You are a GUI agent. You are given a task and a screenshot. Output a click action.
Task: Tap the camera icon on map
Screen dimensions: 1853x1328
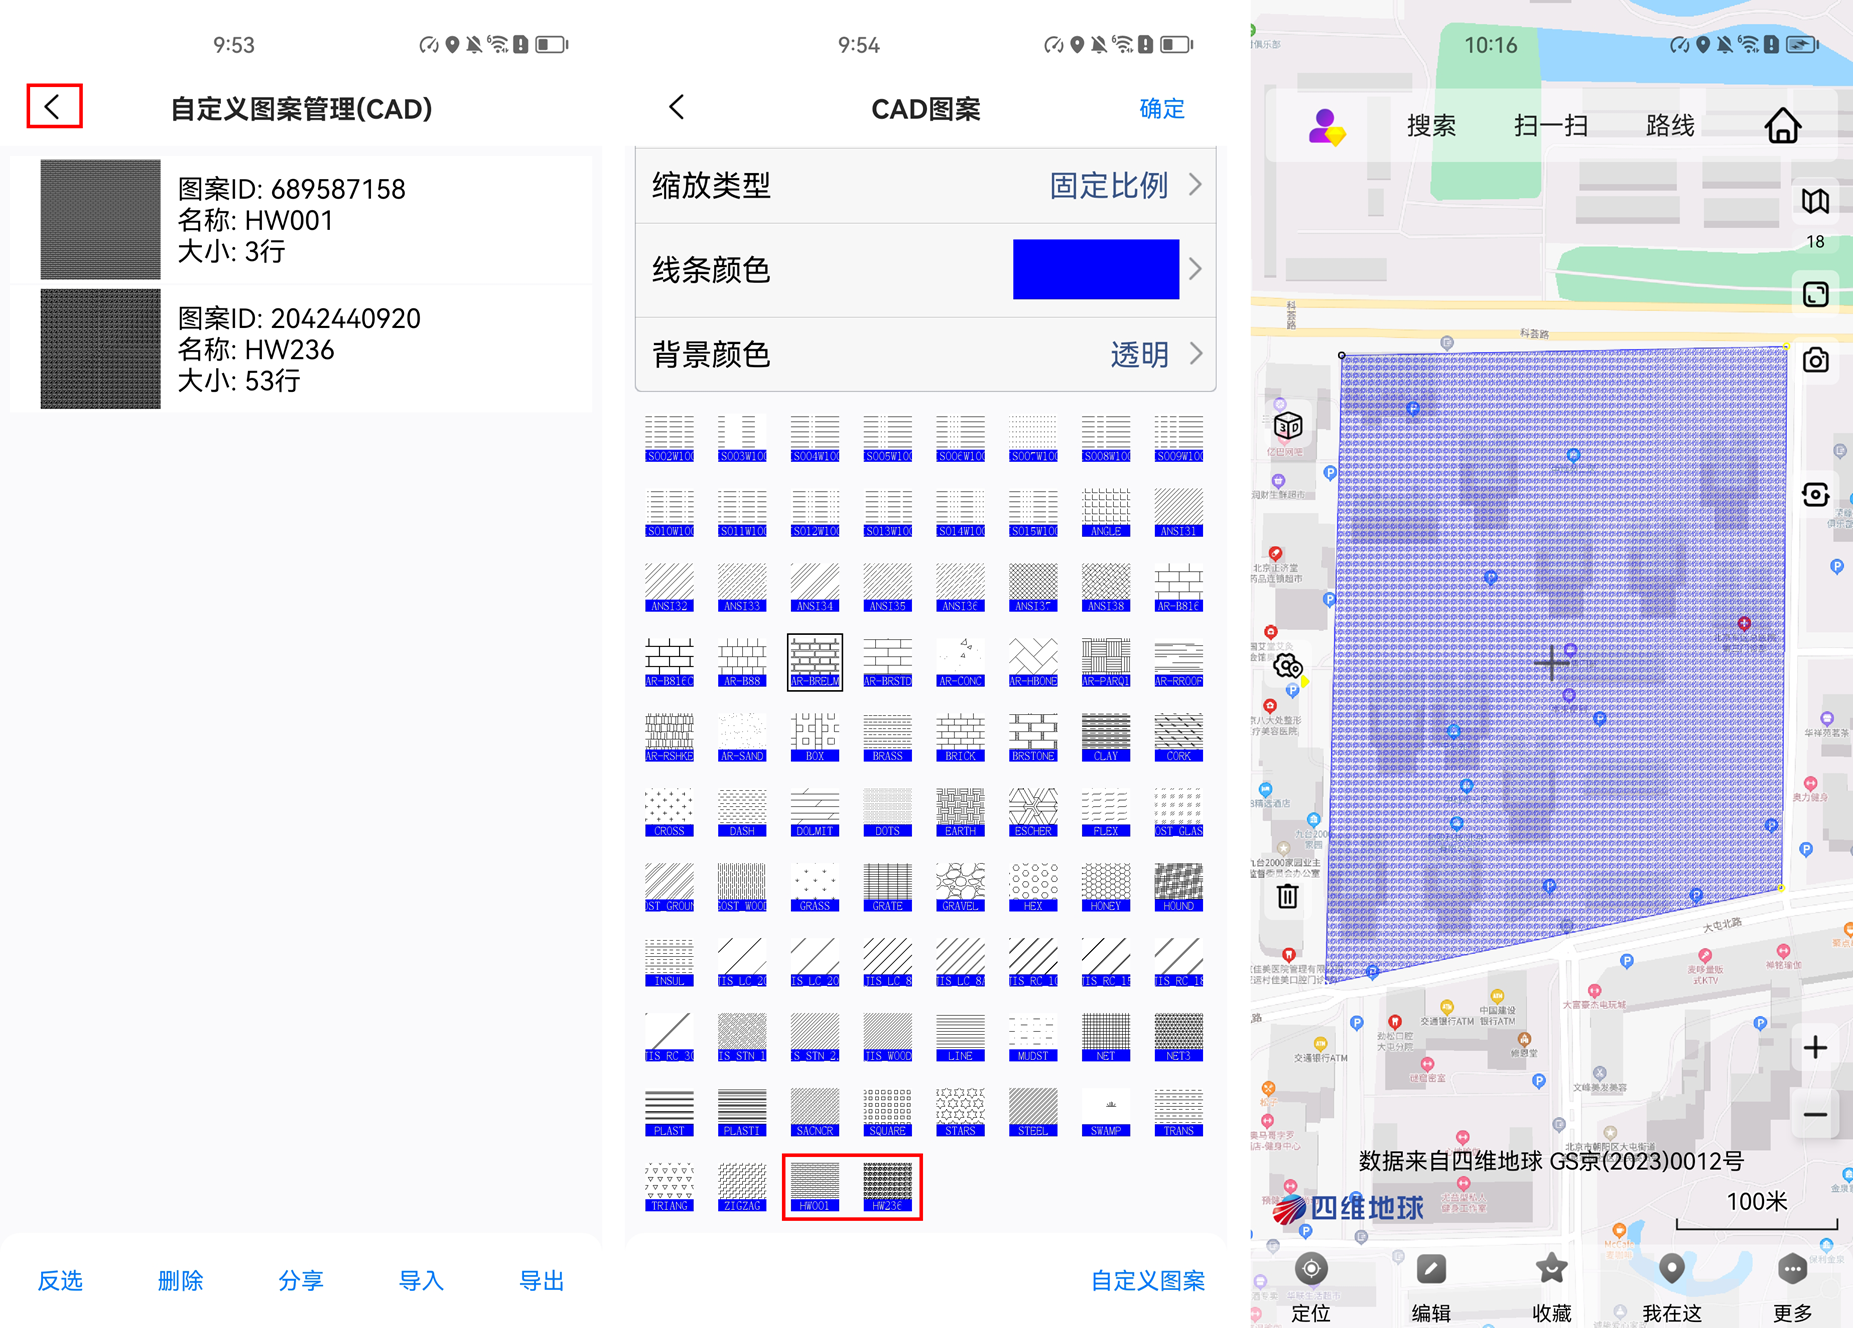click(x=1815, y=361)
